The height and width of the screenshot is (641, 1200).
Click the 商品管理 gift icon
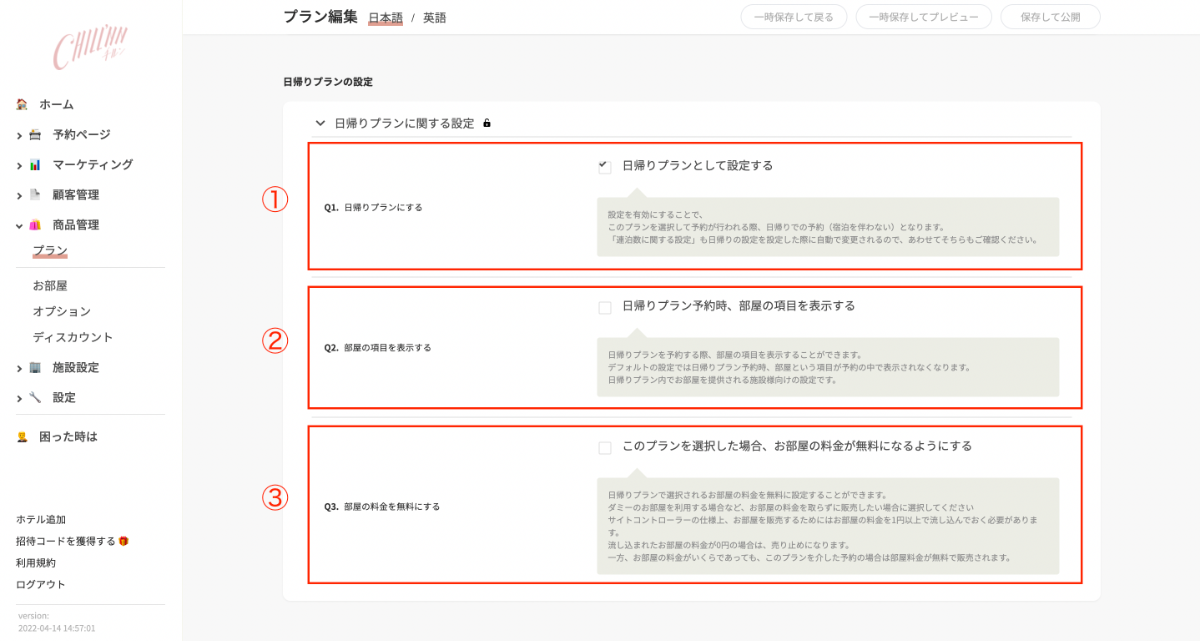point(35,225)
